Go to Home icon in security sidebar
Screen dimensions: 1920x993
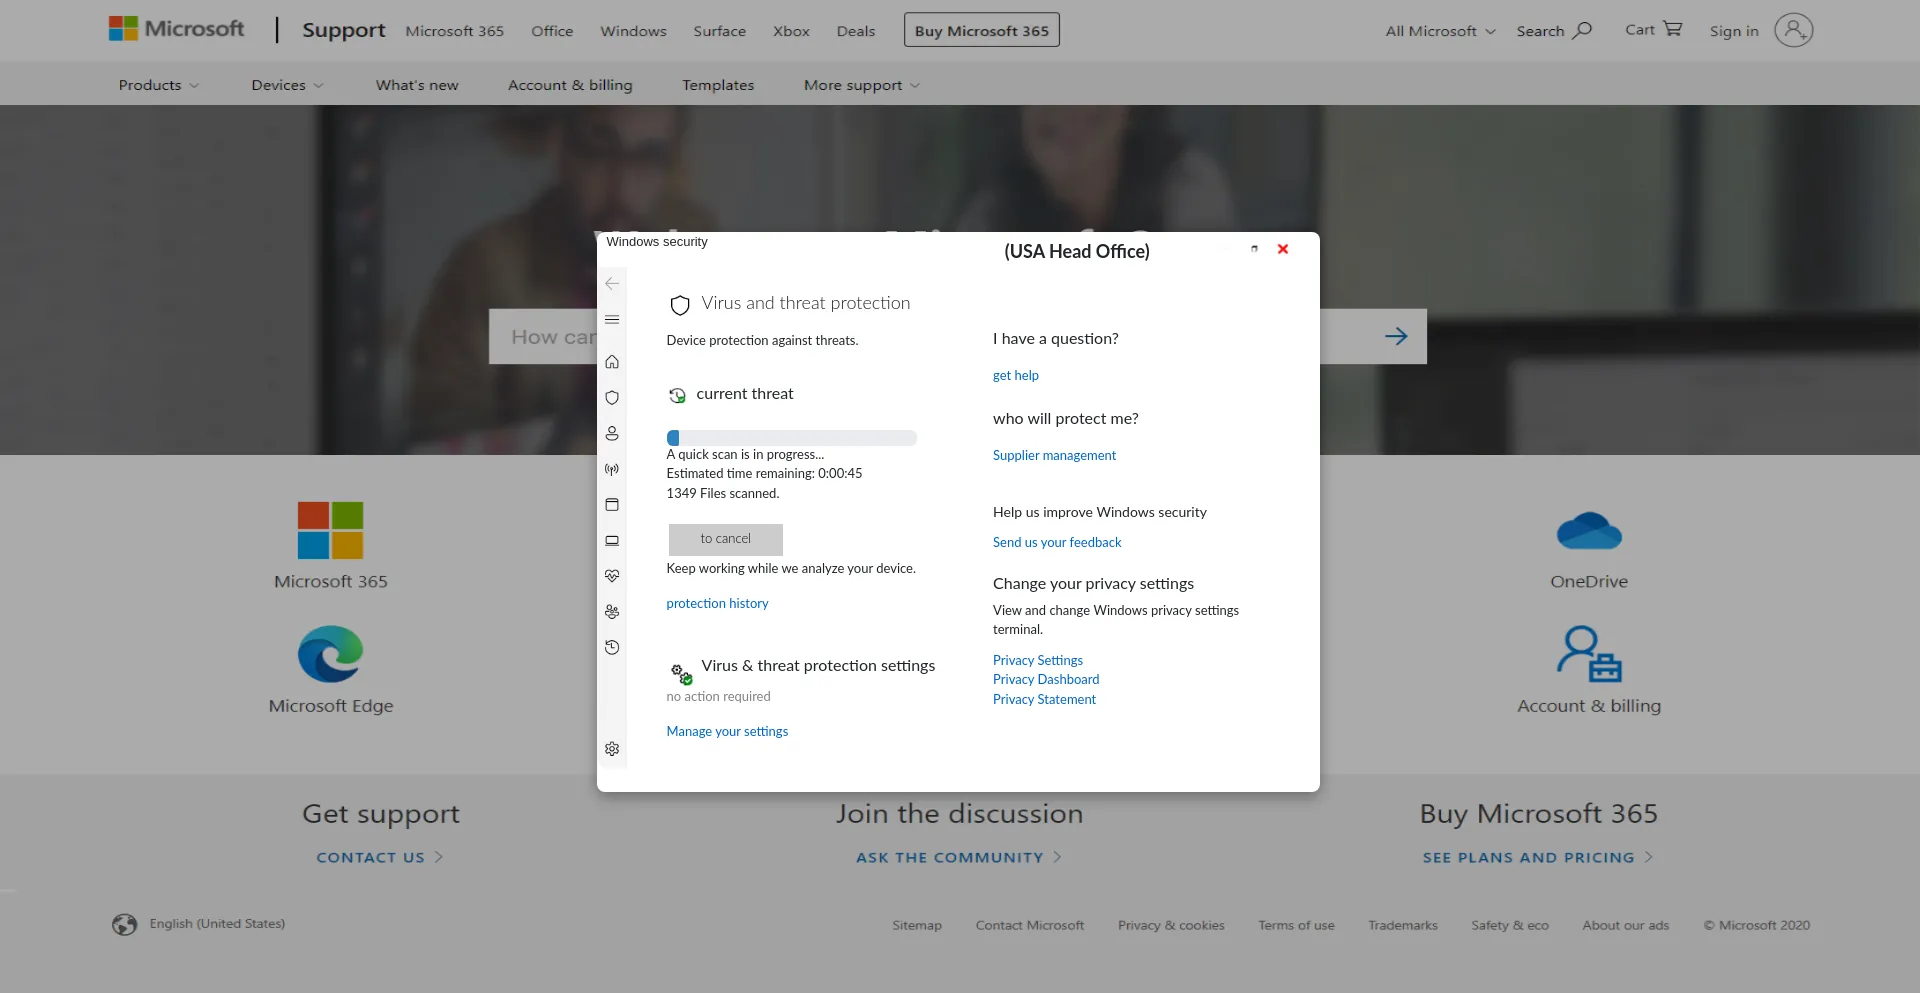[612, 362]
